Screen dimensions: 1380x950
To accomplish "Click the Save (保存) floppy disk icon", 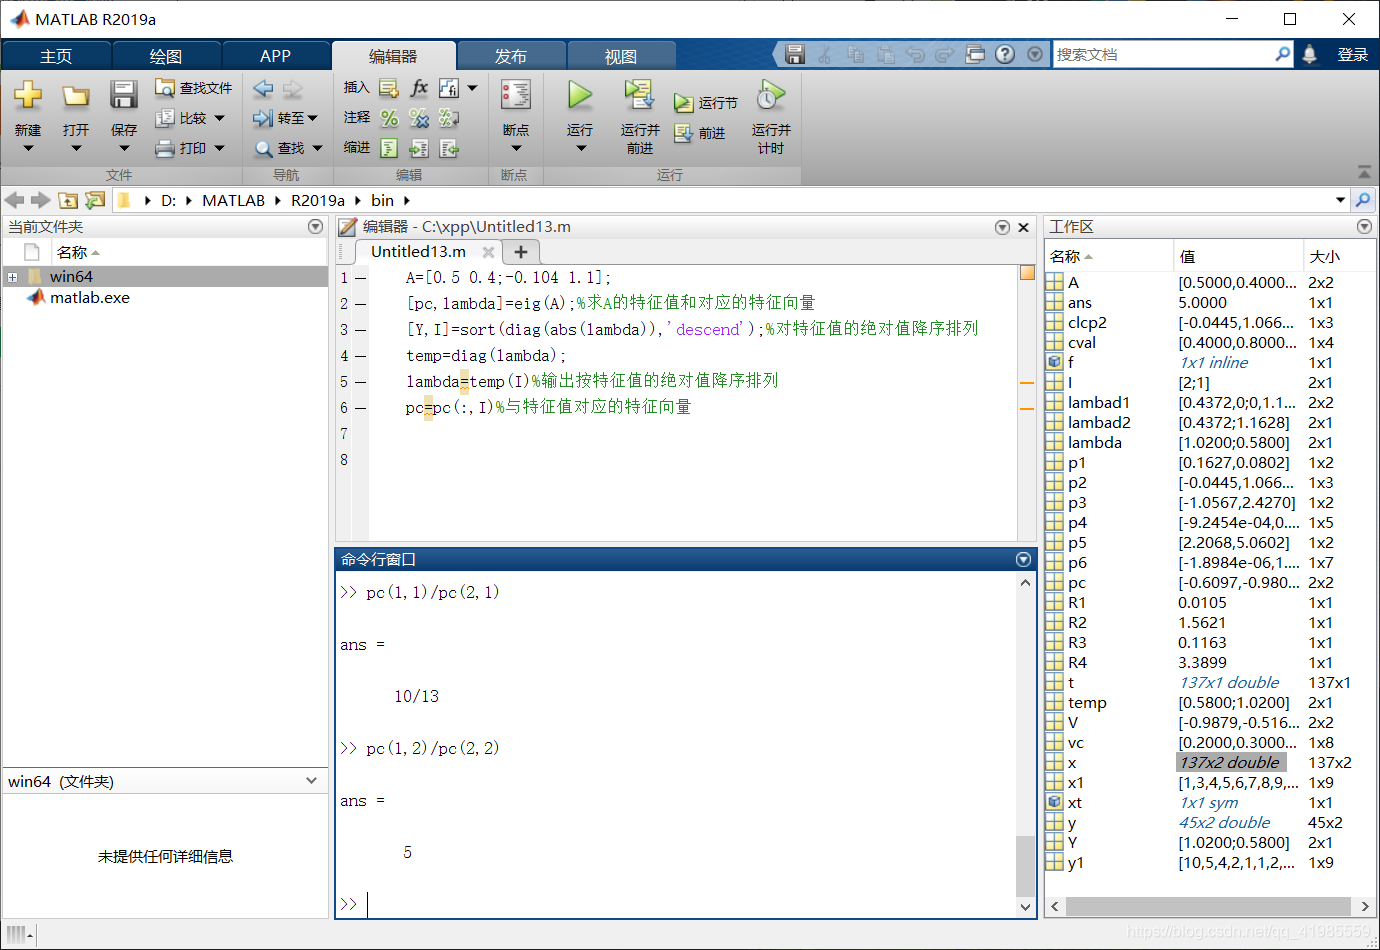I will coord(124,95).
